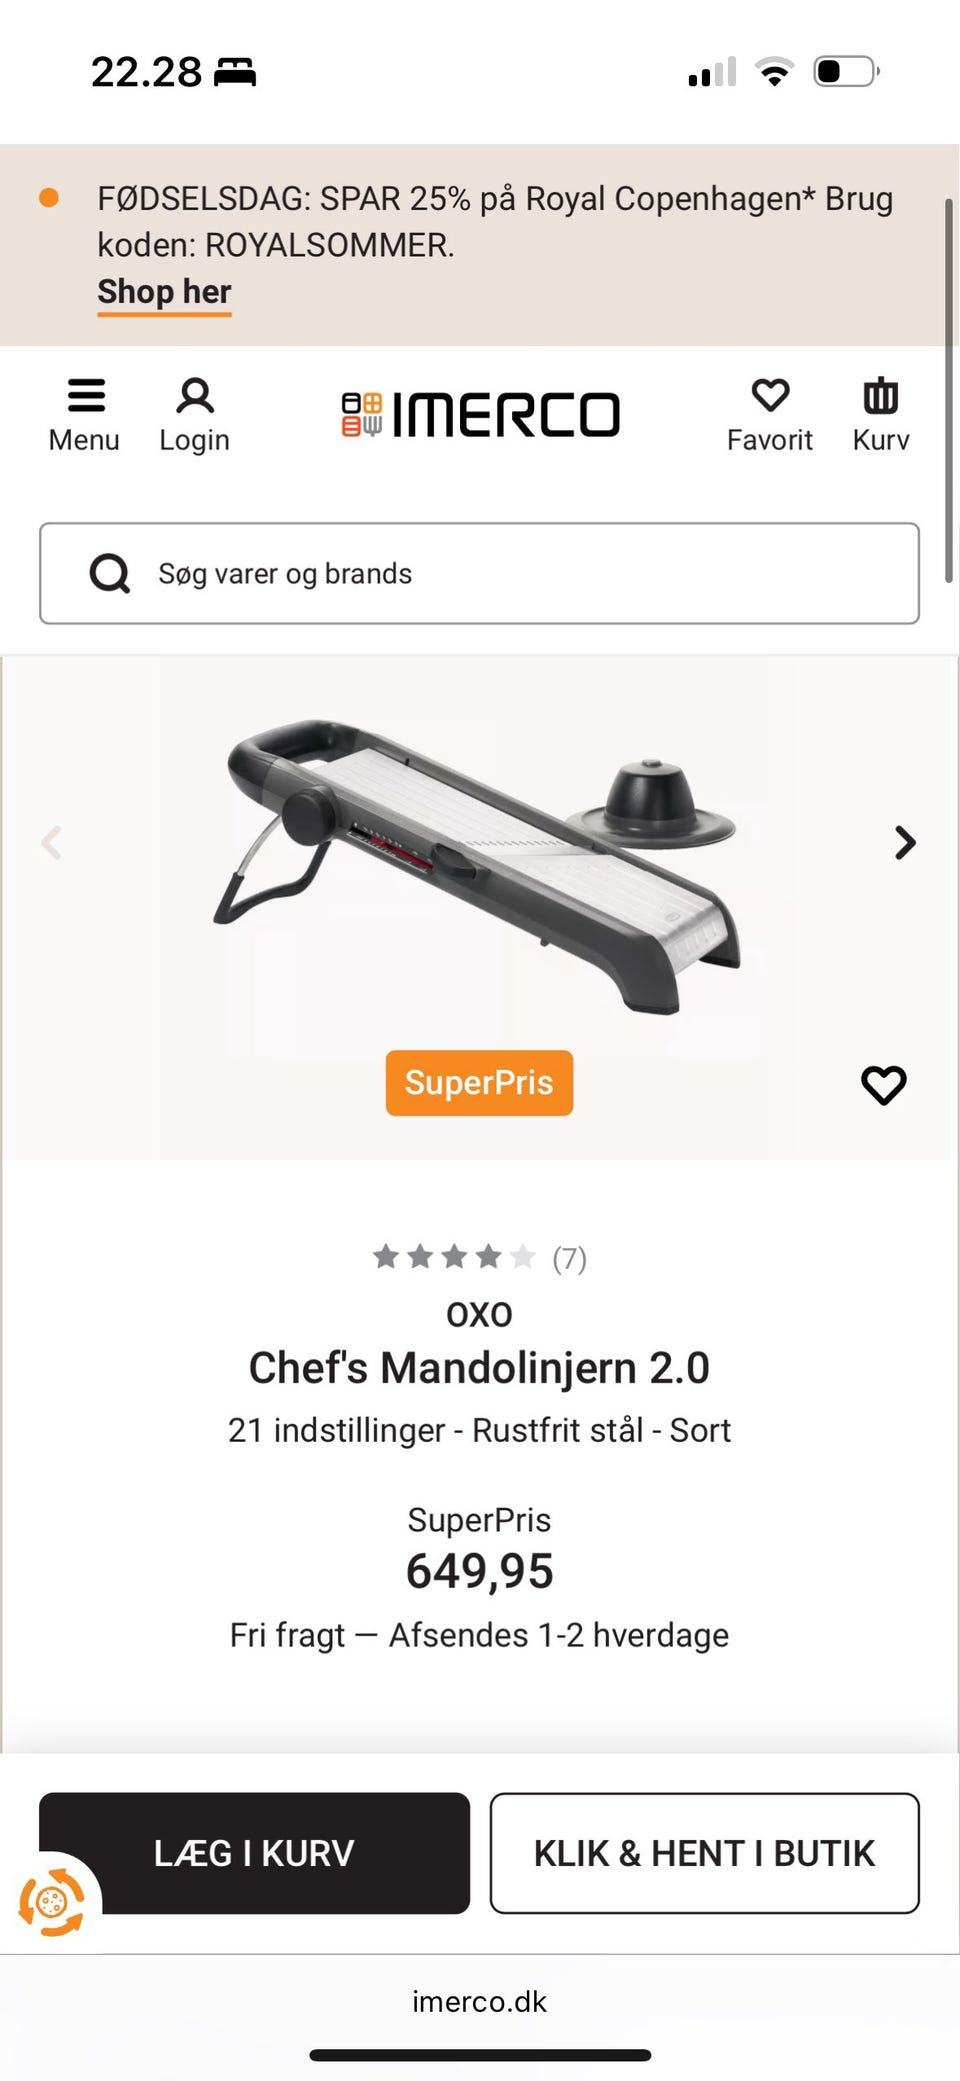The width and height of the screenshot is (960, 2081).
Task: Click the OXO brand name
Action: [479, 1314]
